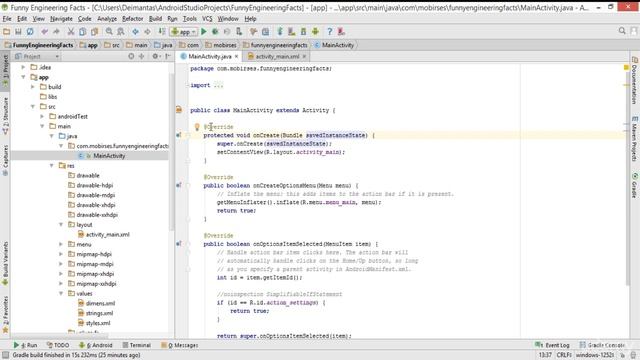
Task: Open the Refactor menu
Action: click(133, 19)
